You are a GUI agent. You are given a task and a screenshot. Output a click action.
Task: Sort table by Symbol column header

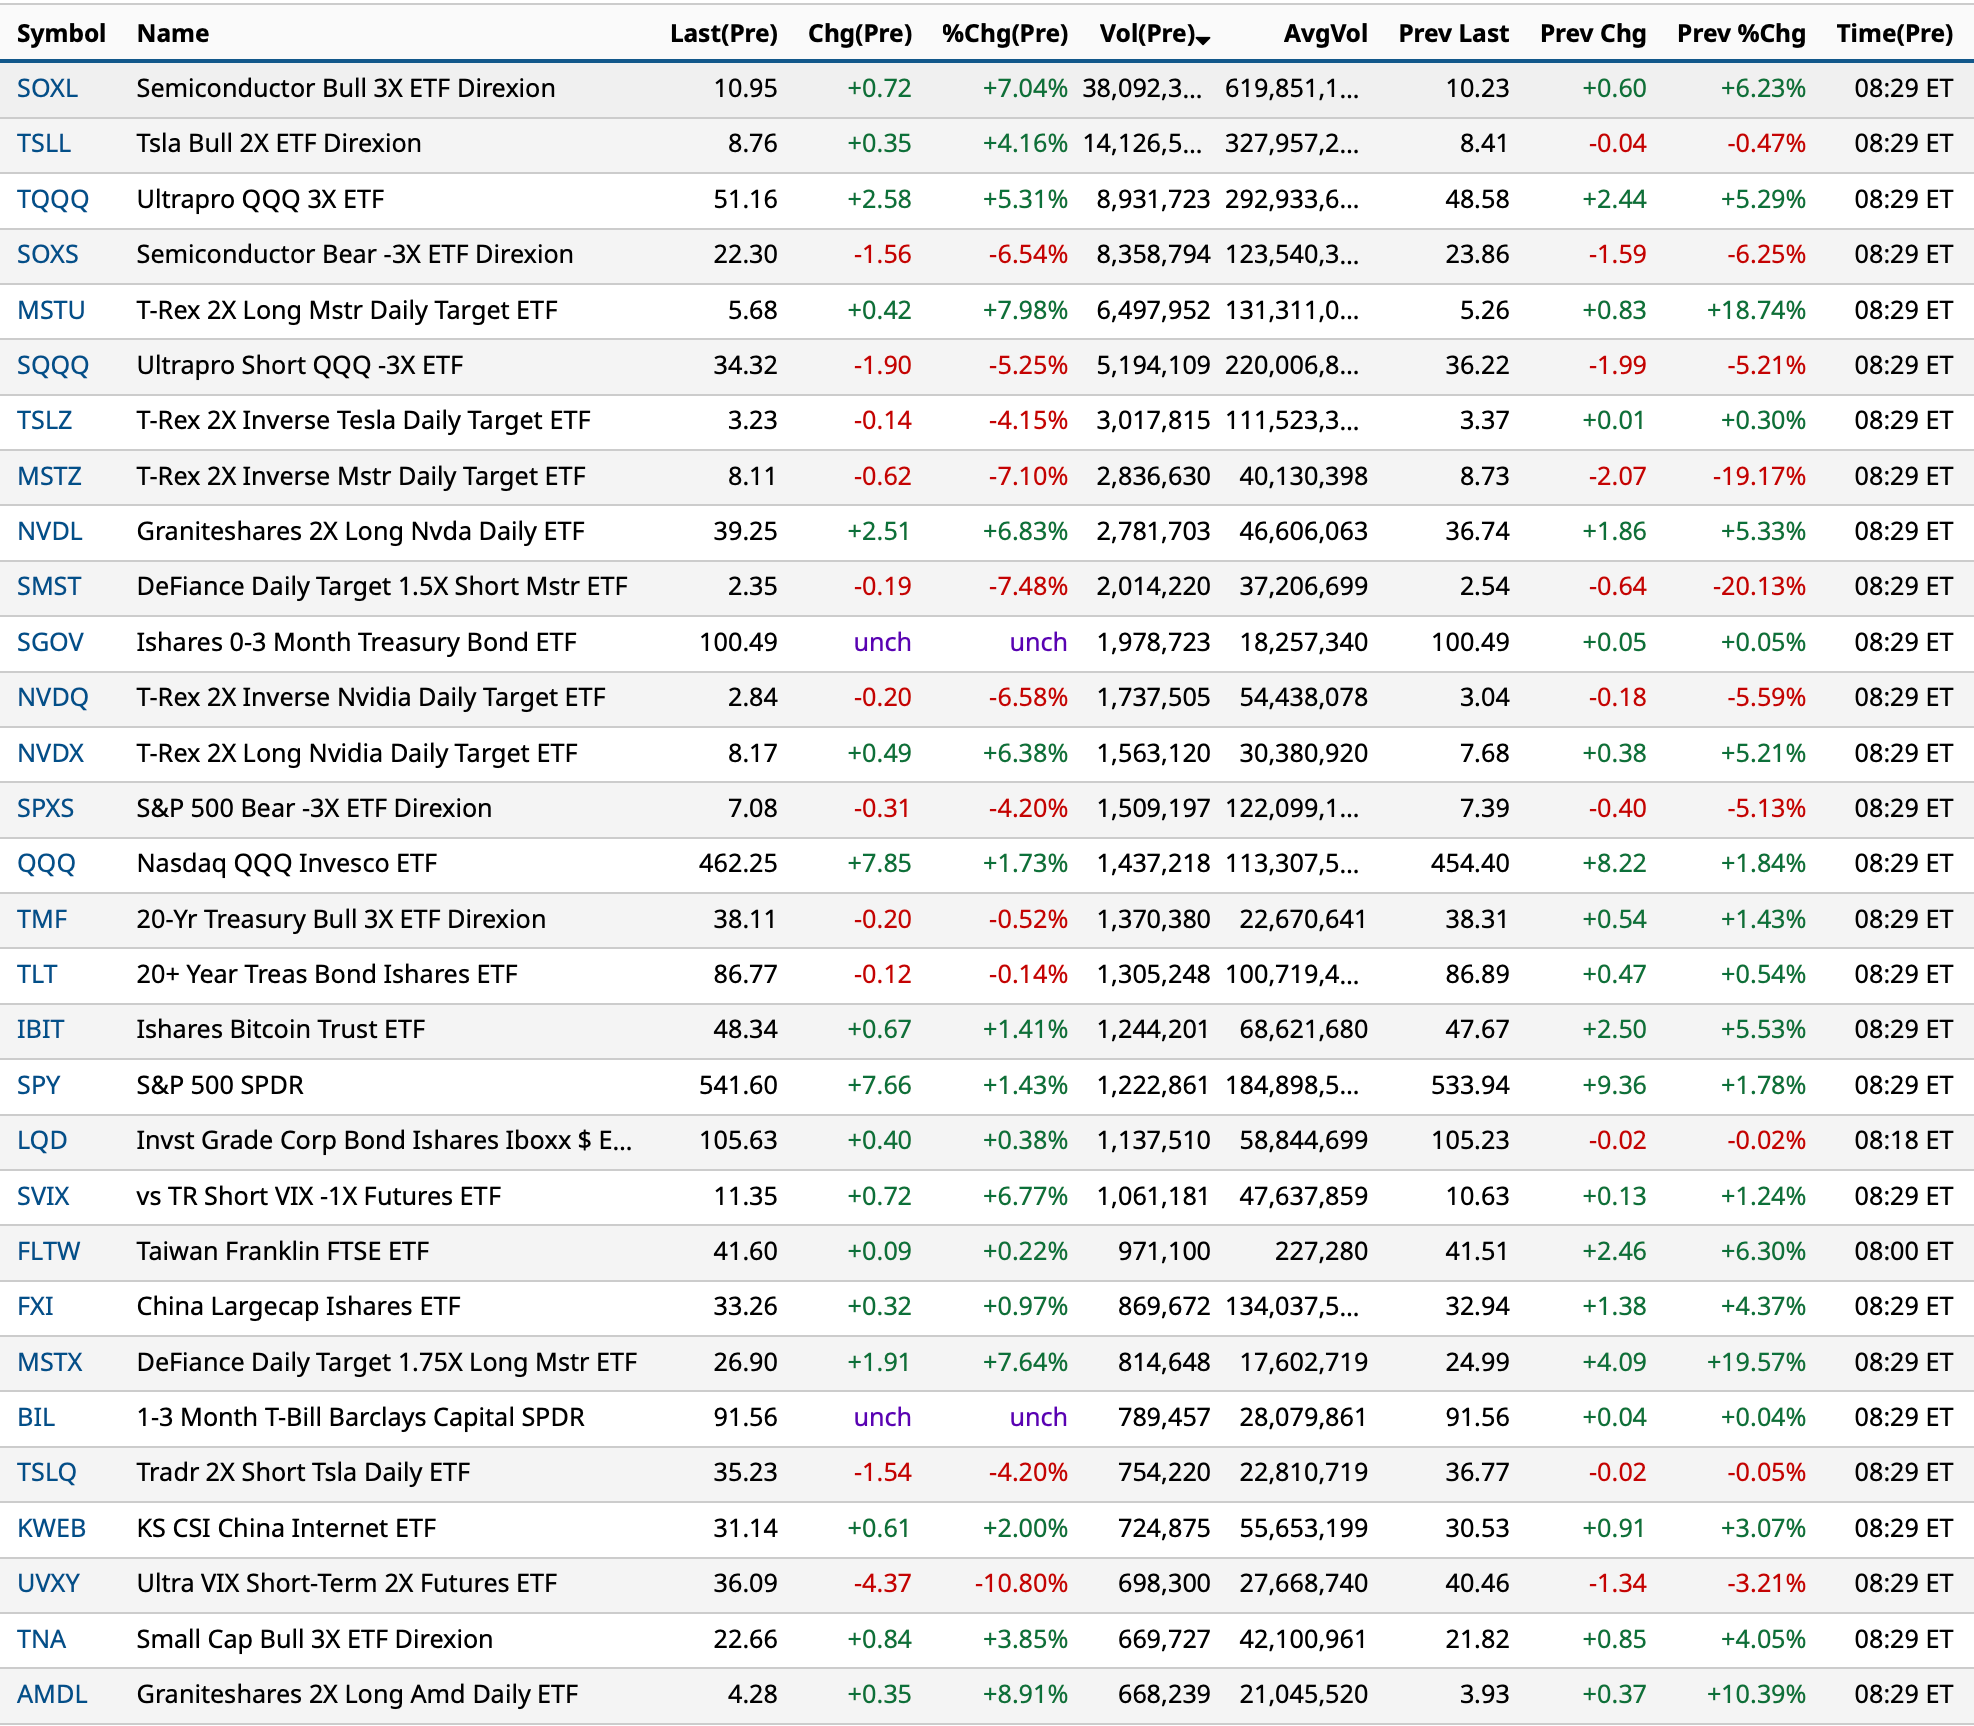point(61,34)
